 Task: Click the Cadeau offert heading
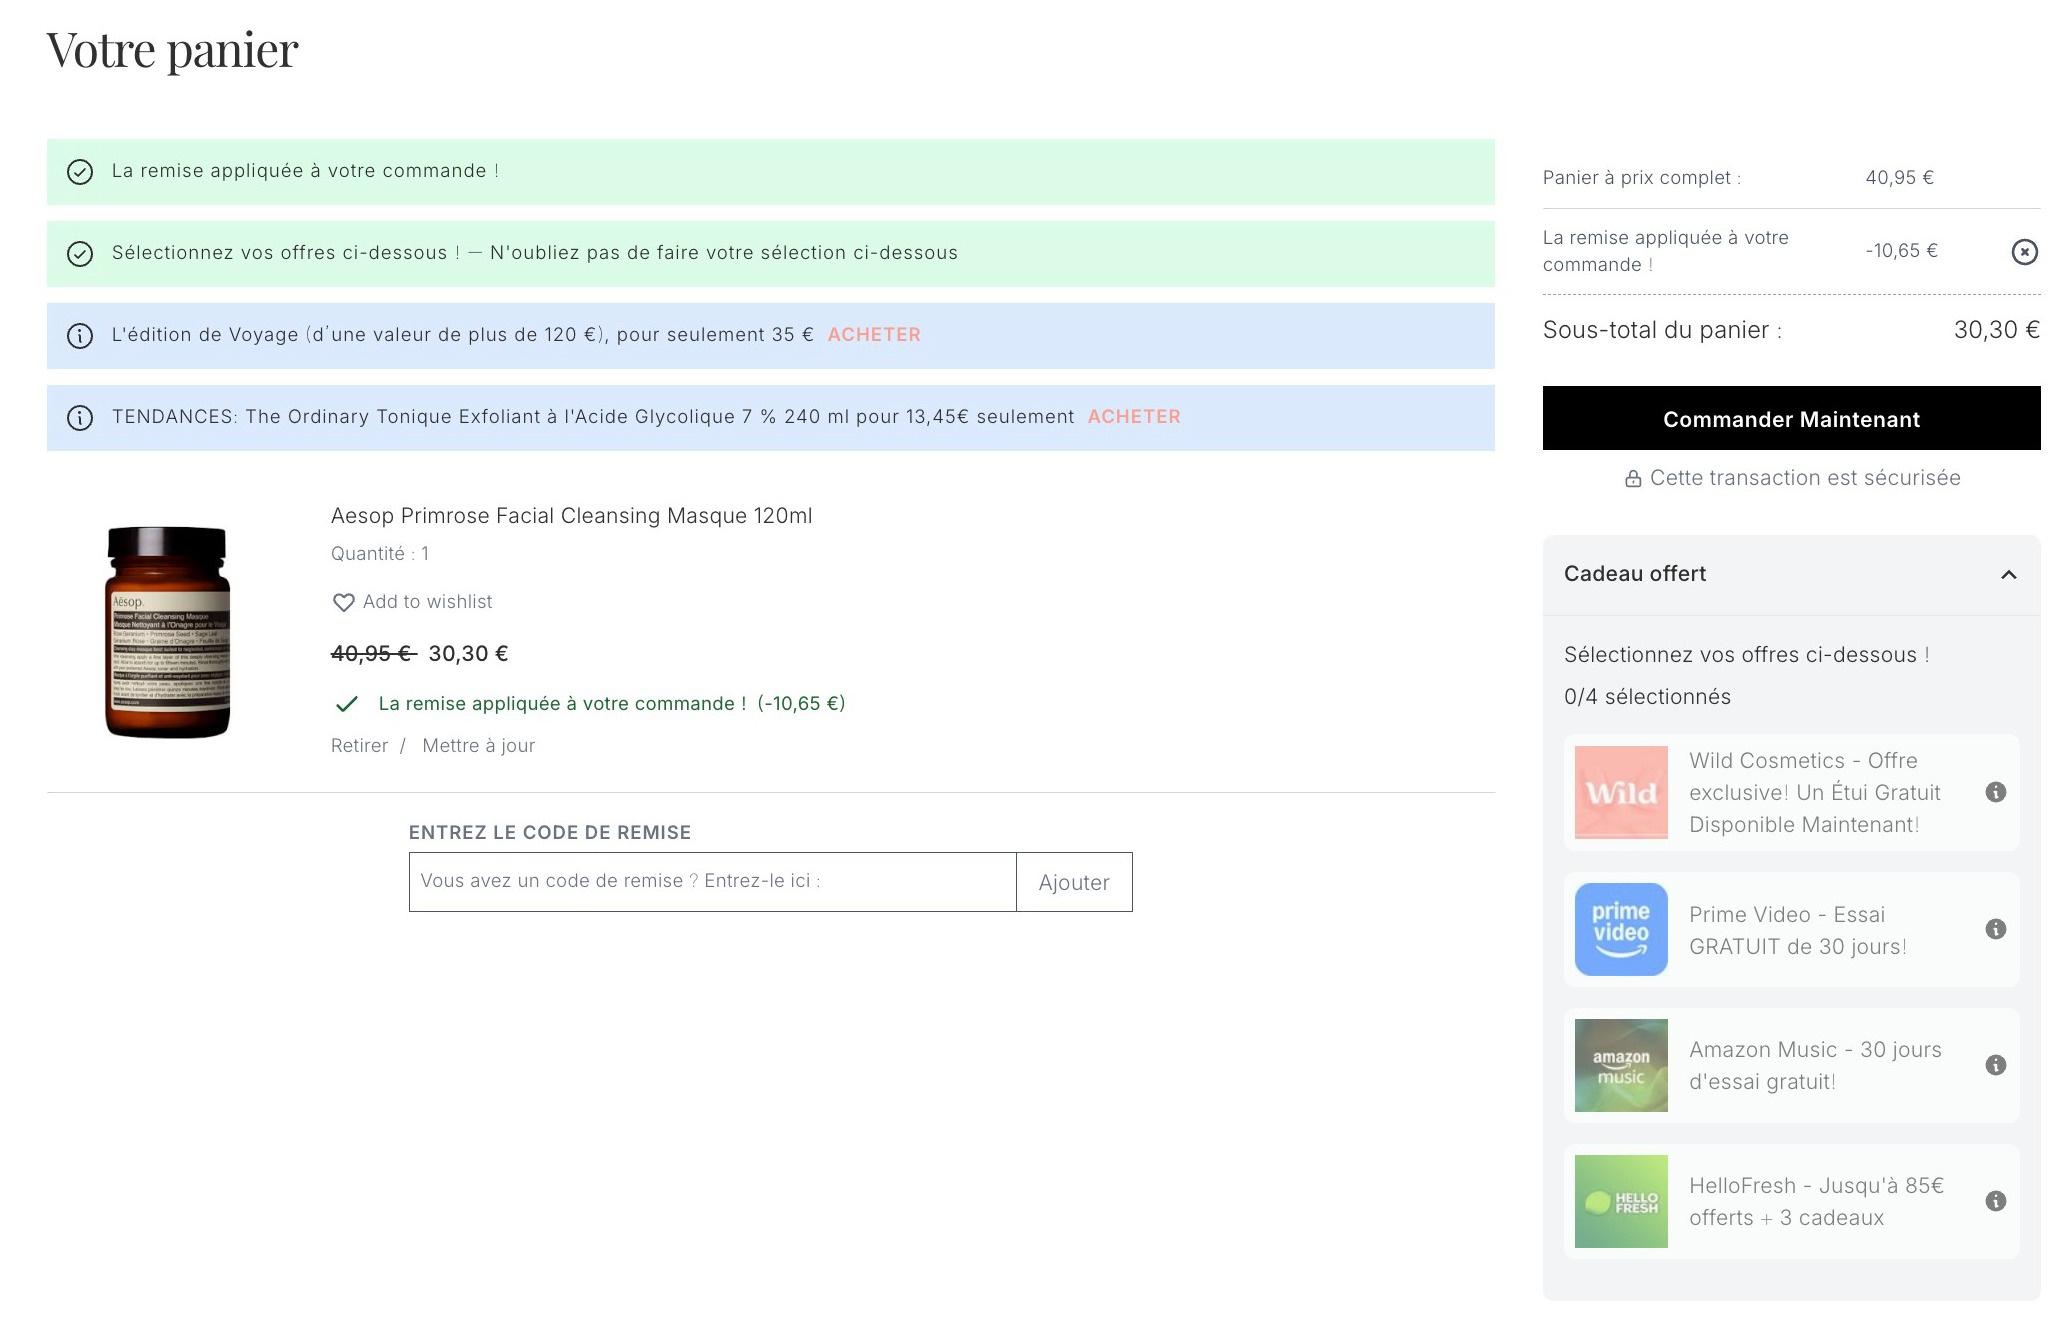pos(1635,574)
